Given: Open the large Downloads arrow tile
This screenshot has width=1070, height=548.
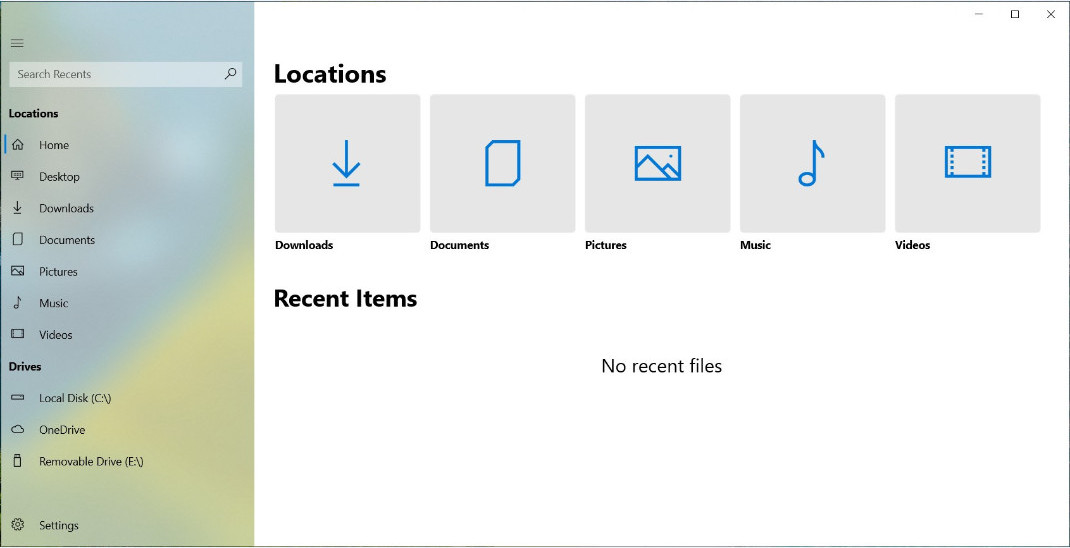Looking at the screenshot, I should (x=347, y=164).
